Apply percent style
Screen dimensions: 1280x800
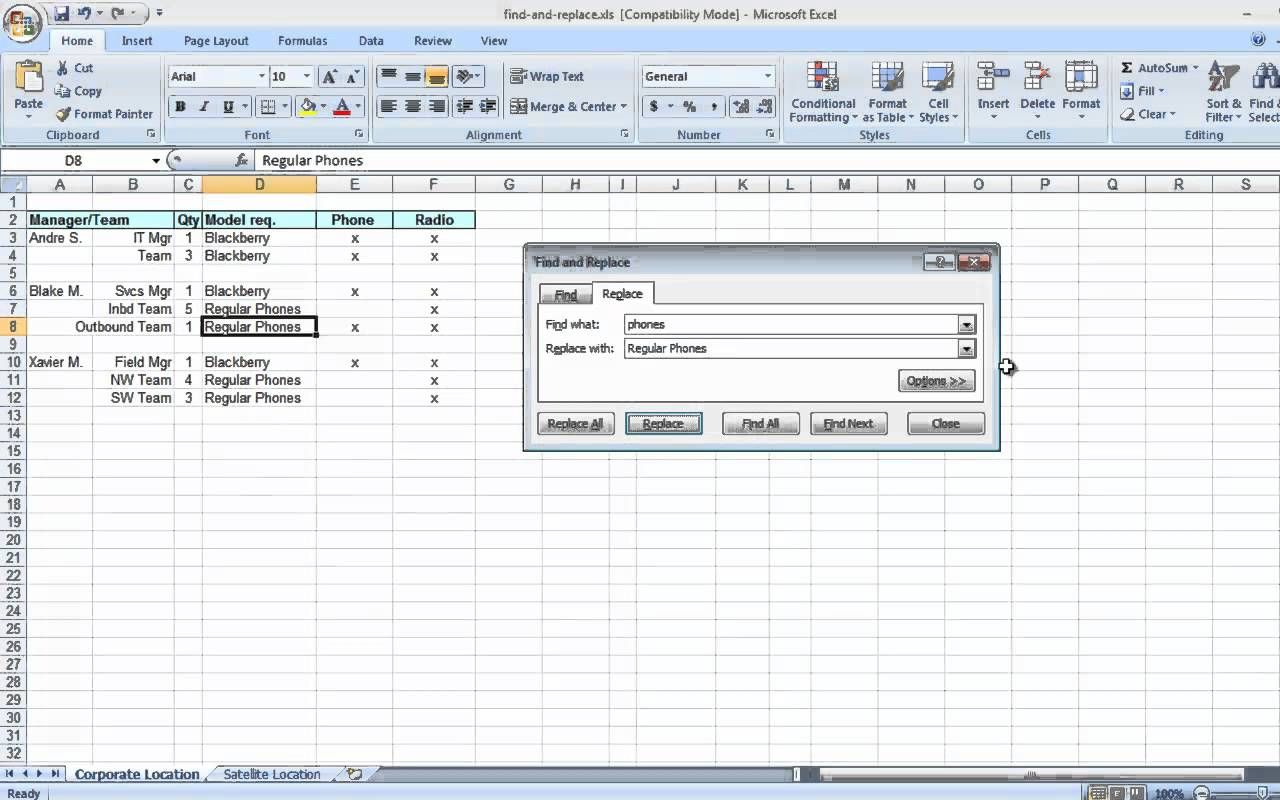click(x=689, y=106)
